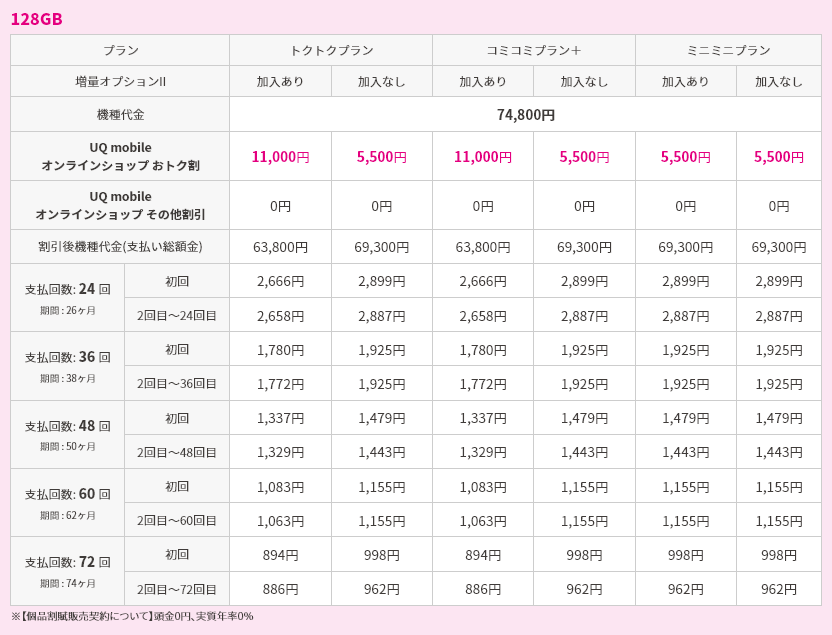Click the 割引後機種代金(支払い総額金) row label
This screenshot has width=832, height=635.
click(120, 247)
